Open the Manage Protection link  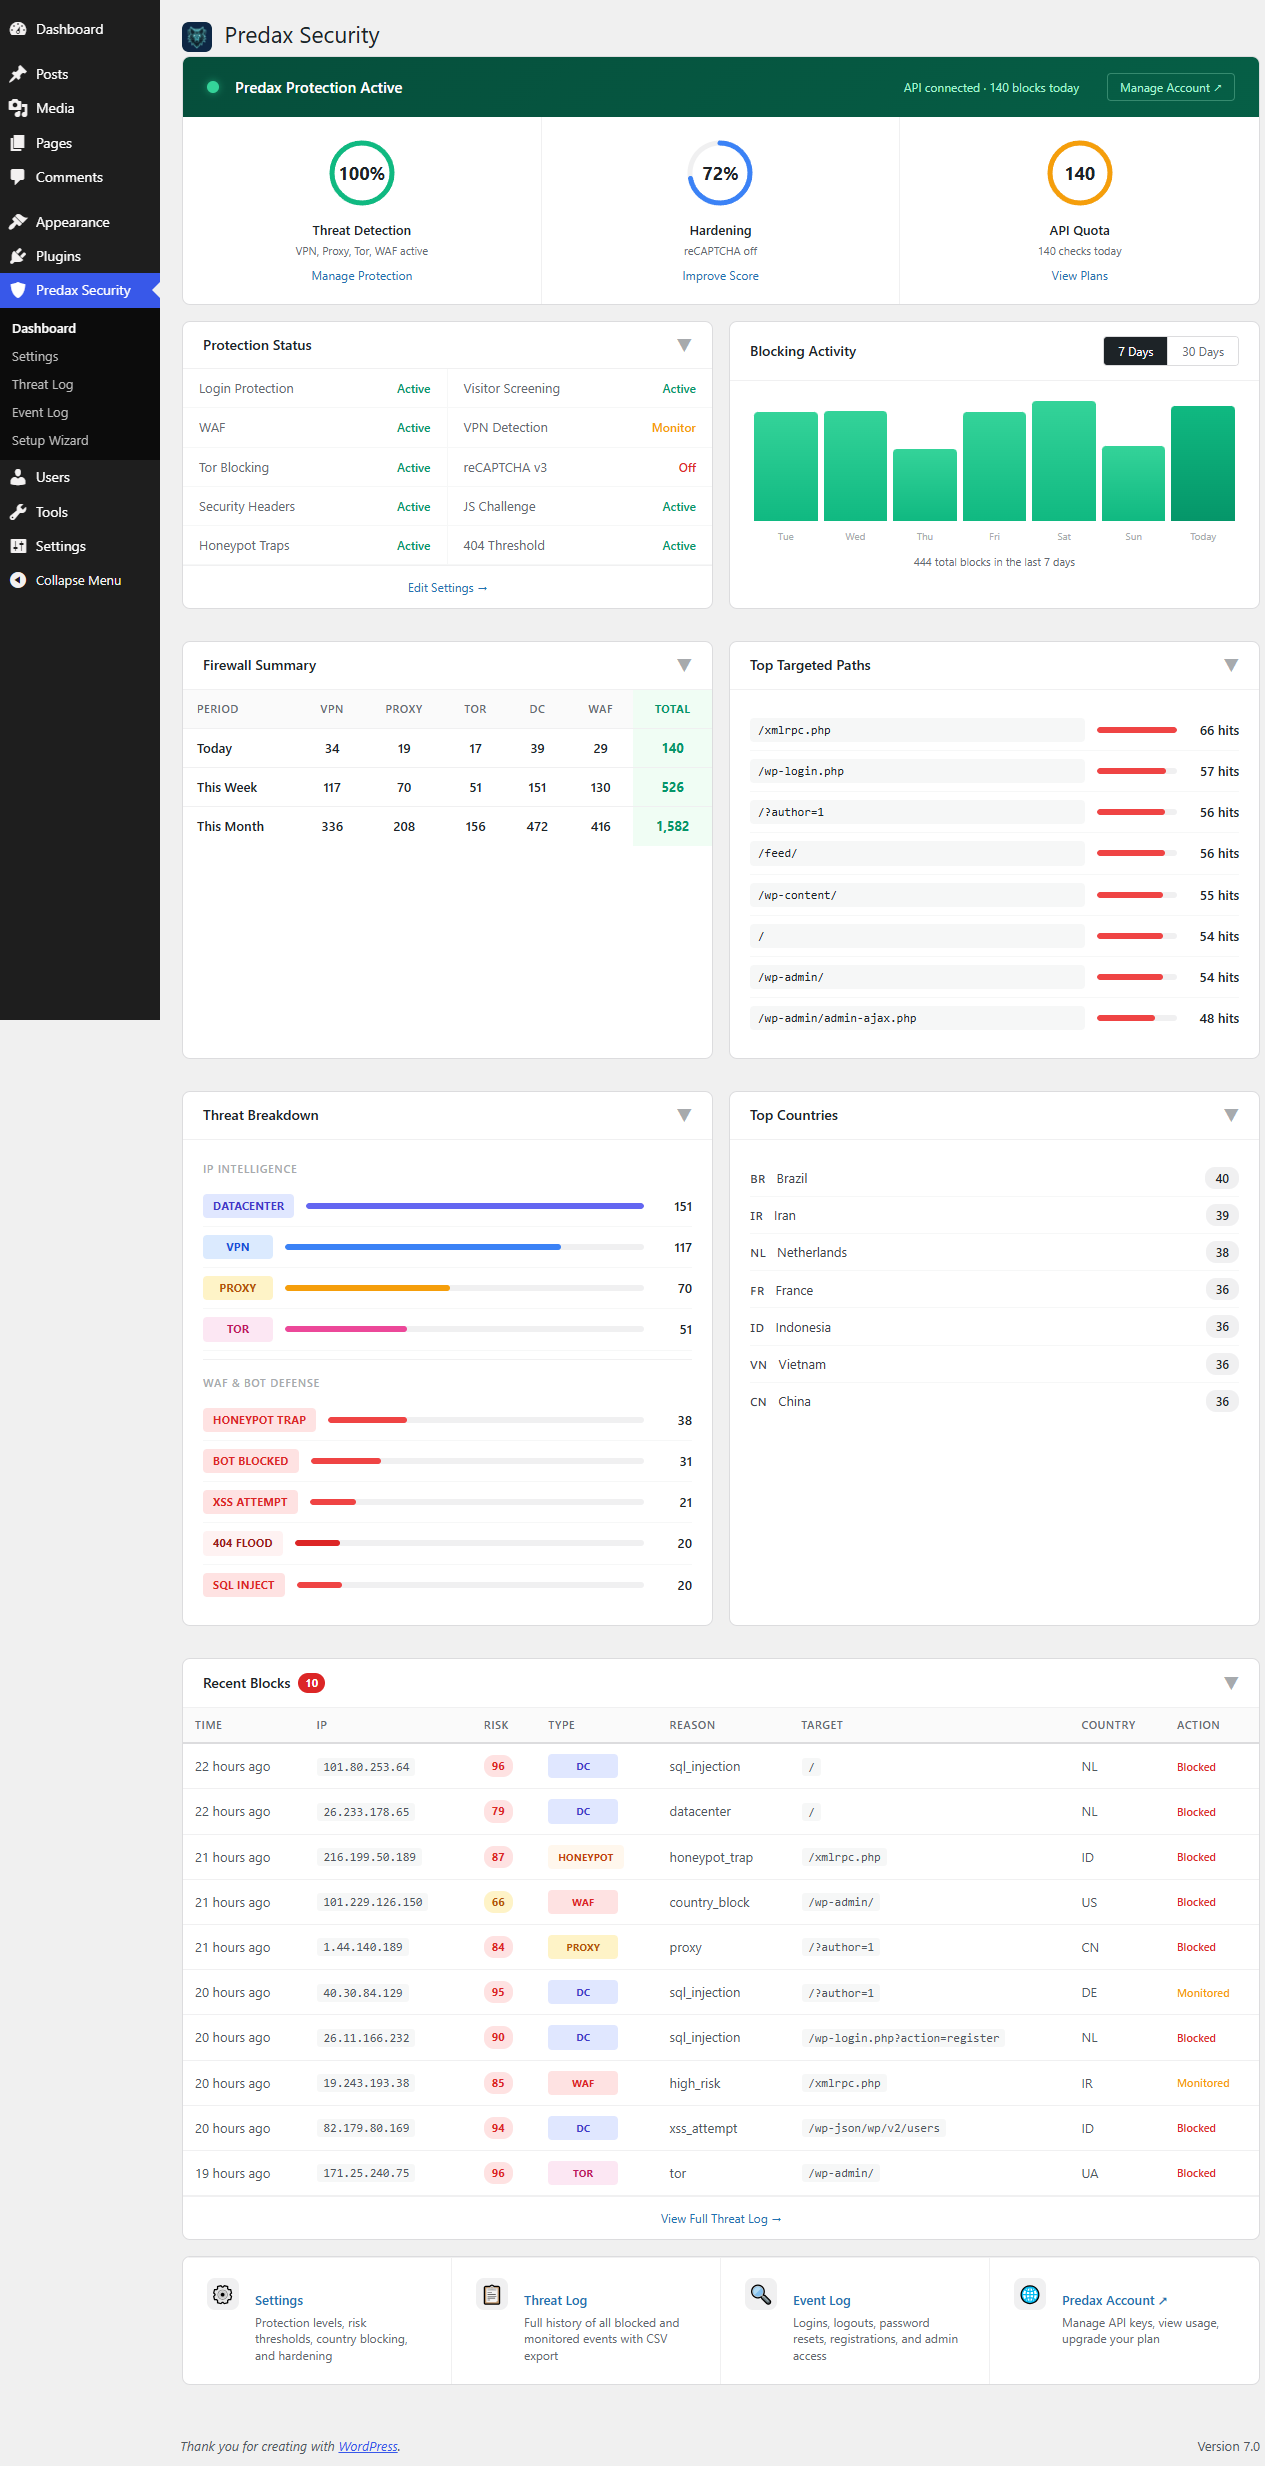[362, 276]
